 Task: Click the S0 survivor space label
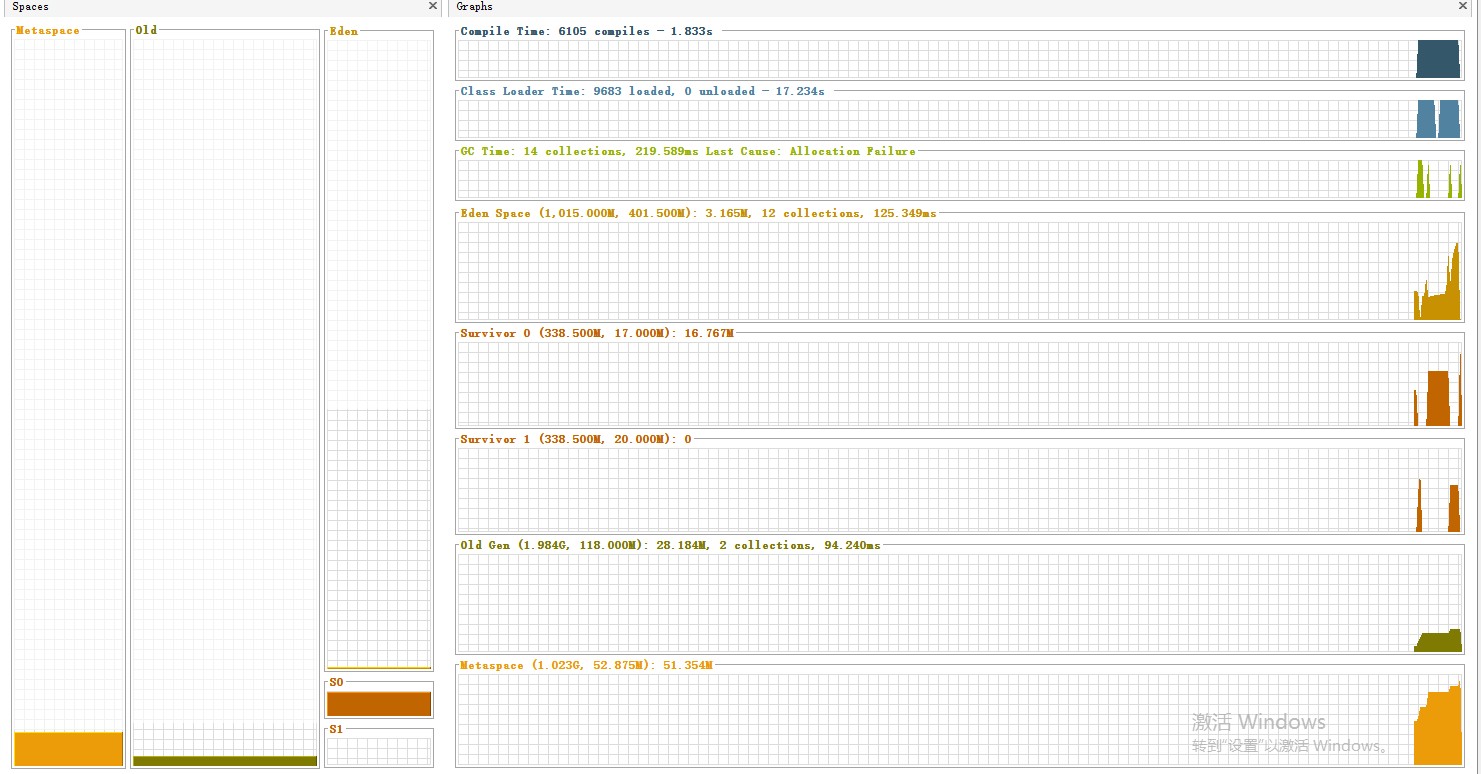pyautogui.click(x=336, y=682)
